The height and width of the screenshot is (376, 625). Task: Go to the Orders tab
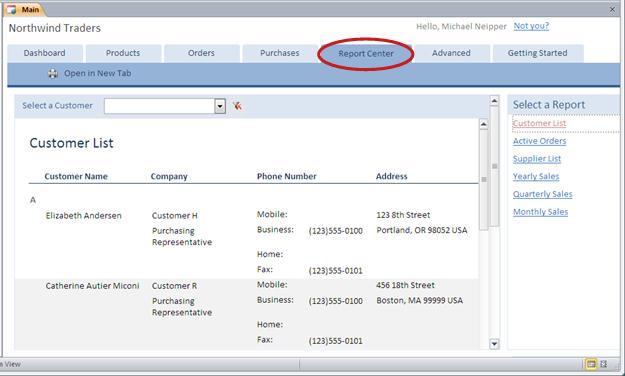pos(201,53)
